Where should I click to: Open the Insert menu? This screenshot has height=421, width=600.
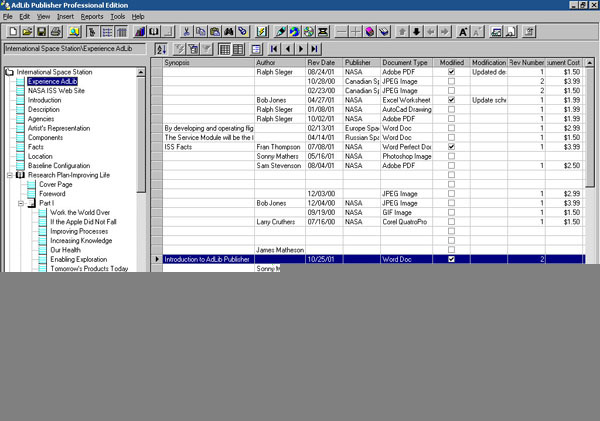click(x=65, y=16)
